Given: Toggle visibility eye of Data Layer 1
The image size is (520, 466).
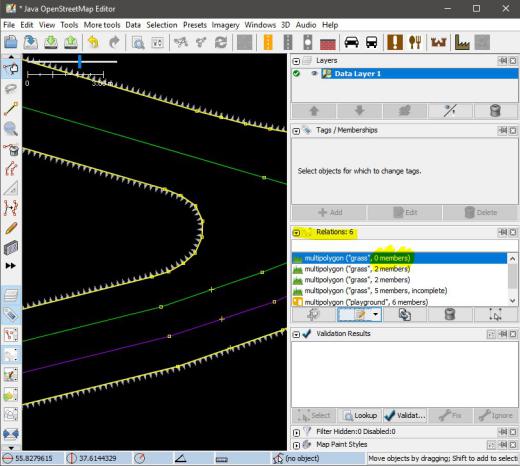Looking at the screenshot, I should coord(314,73).
